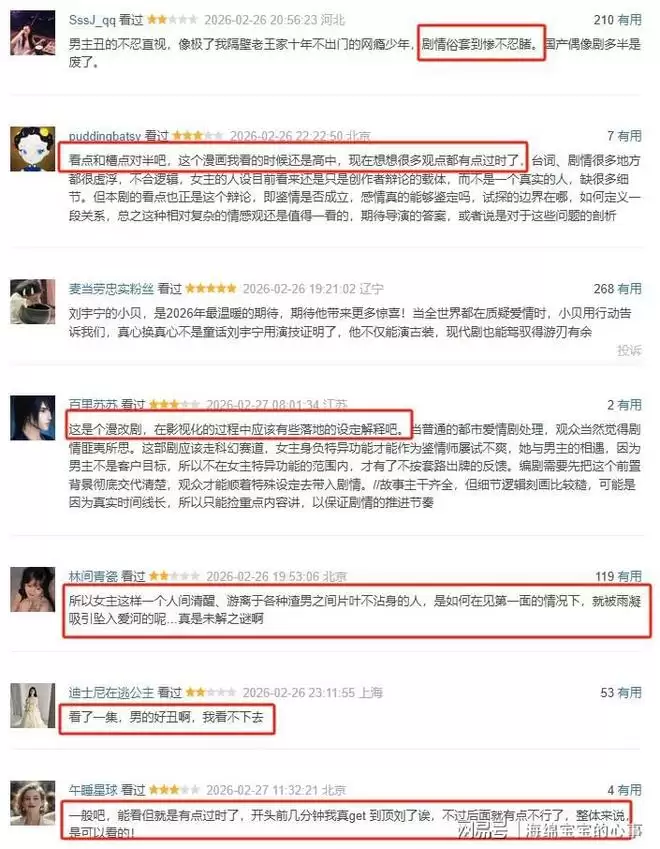660x849 pixels.
Task: Mark 午睡星球 review useful (4 有用)
Action: [x=624, y=790]
